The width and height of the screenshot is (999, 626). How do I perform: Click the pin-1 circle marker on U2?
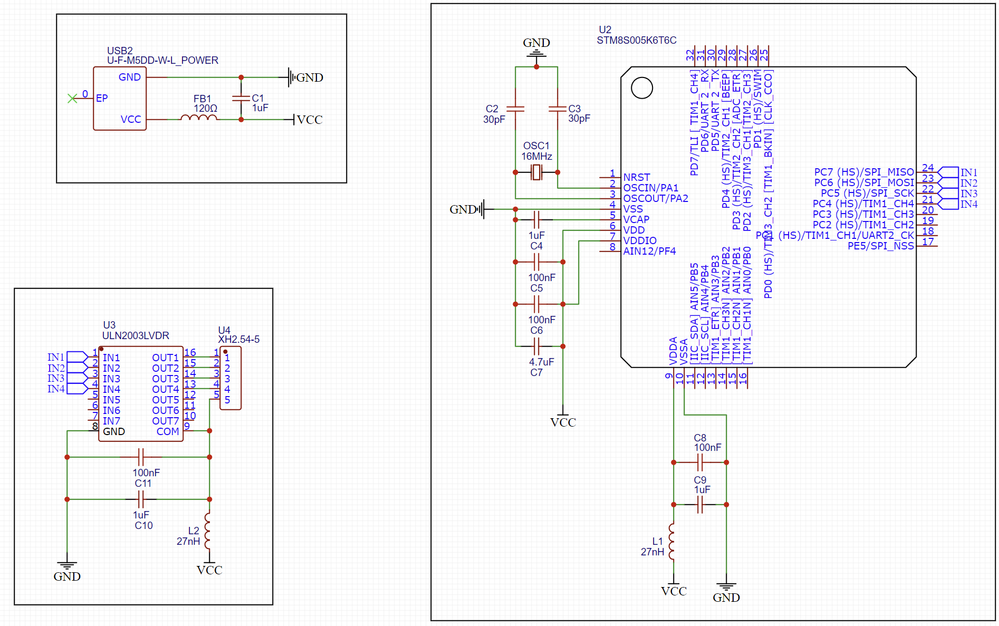[x=642, y=88]
